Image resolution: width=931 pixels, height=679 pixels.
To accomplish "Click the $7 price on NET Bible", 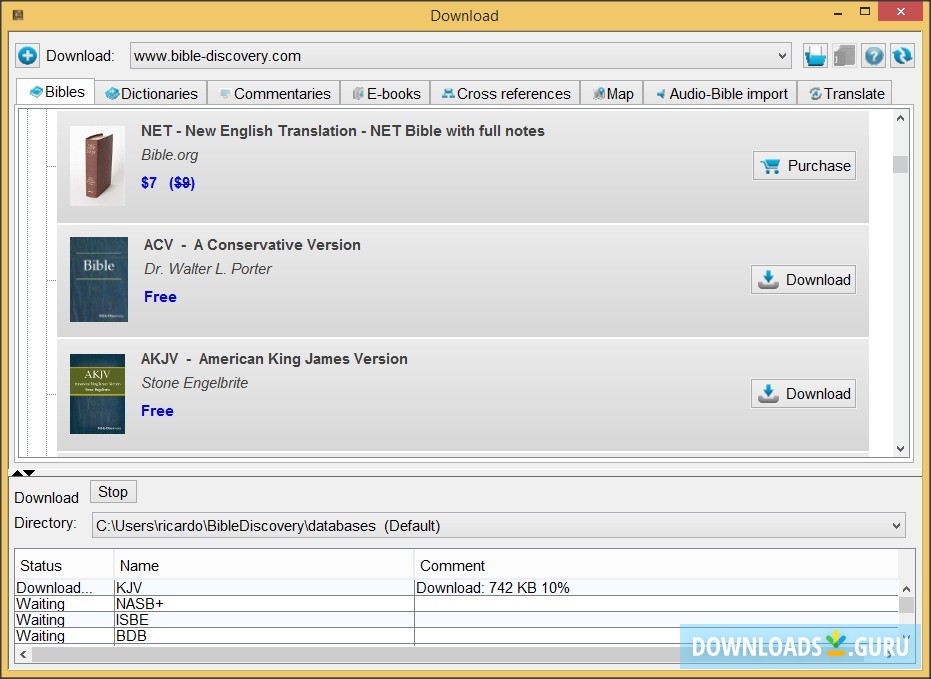I will pos(149,183).
